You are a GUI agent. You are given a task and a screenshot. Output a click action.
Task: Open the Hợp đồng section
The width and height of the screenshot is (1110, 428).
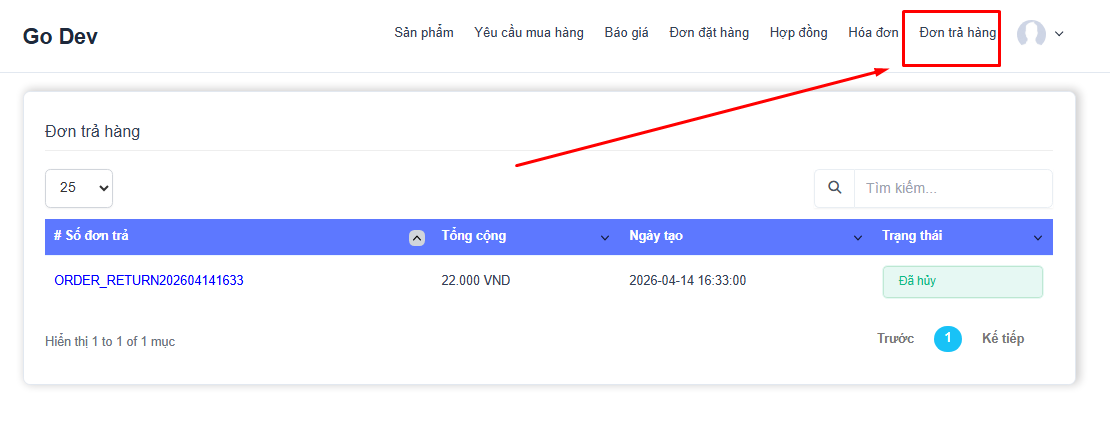pos(798,33)
